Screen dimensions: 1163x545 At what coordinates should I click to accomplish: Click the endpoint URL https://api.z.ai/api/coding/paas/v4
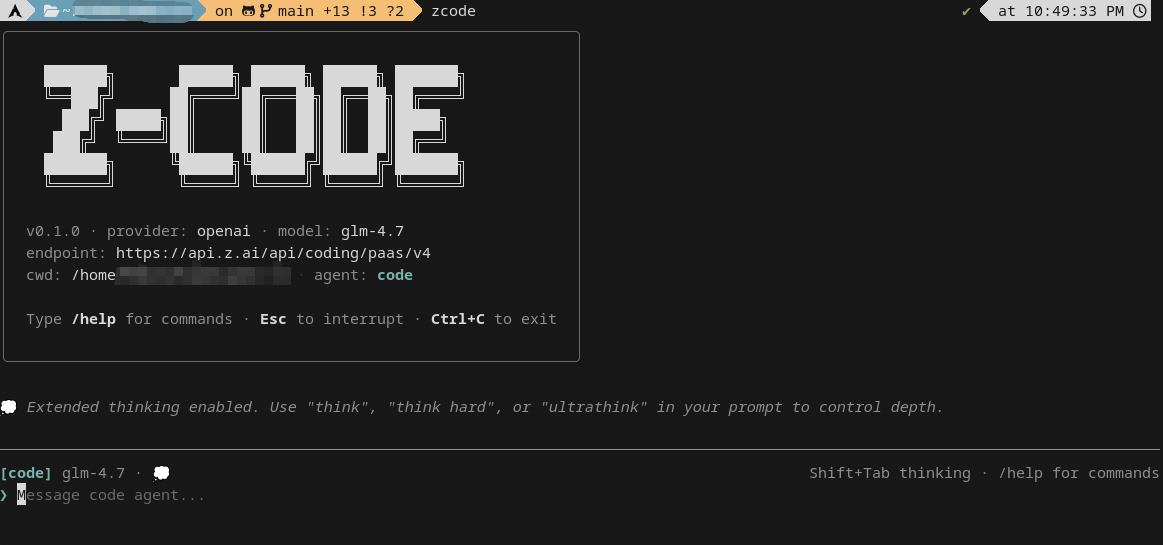(x=273, y=253)
